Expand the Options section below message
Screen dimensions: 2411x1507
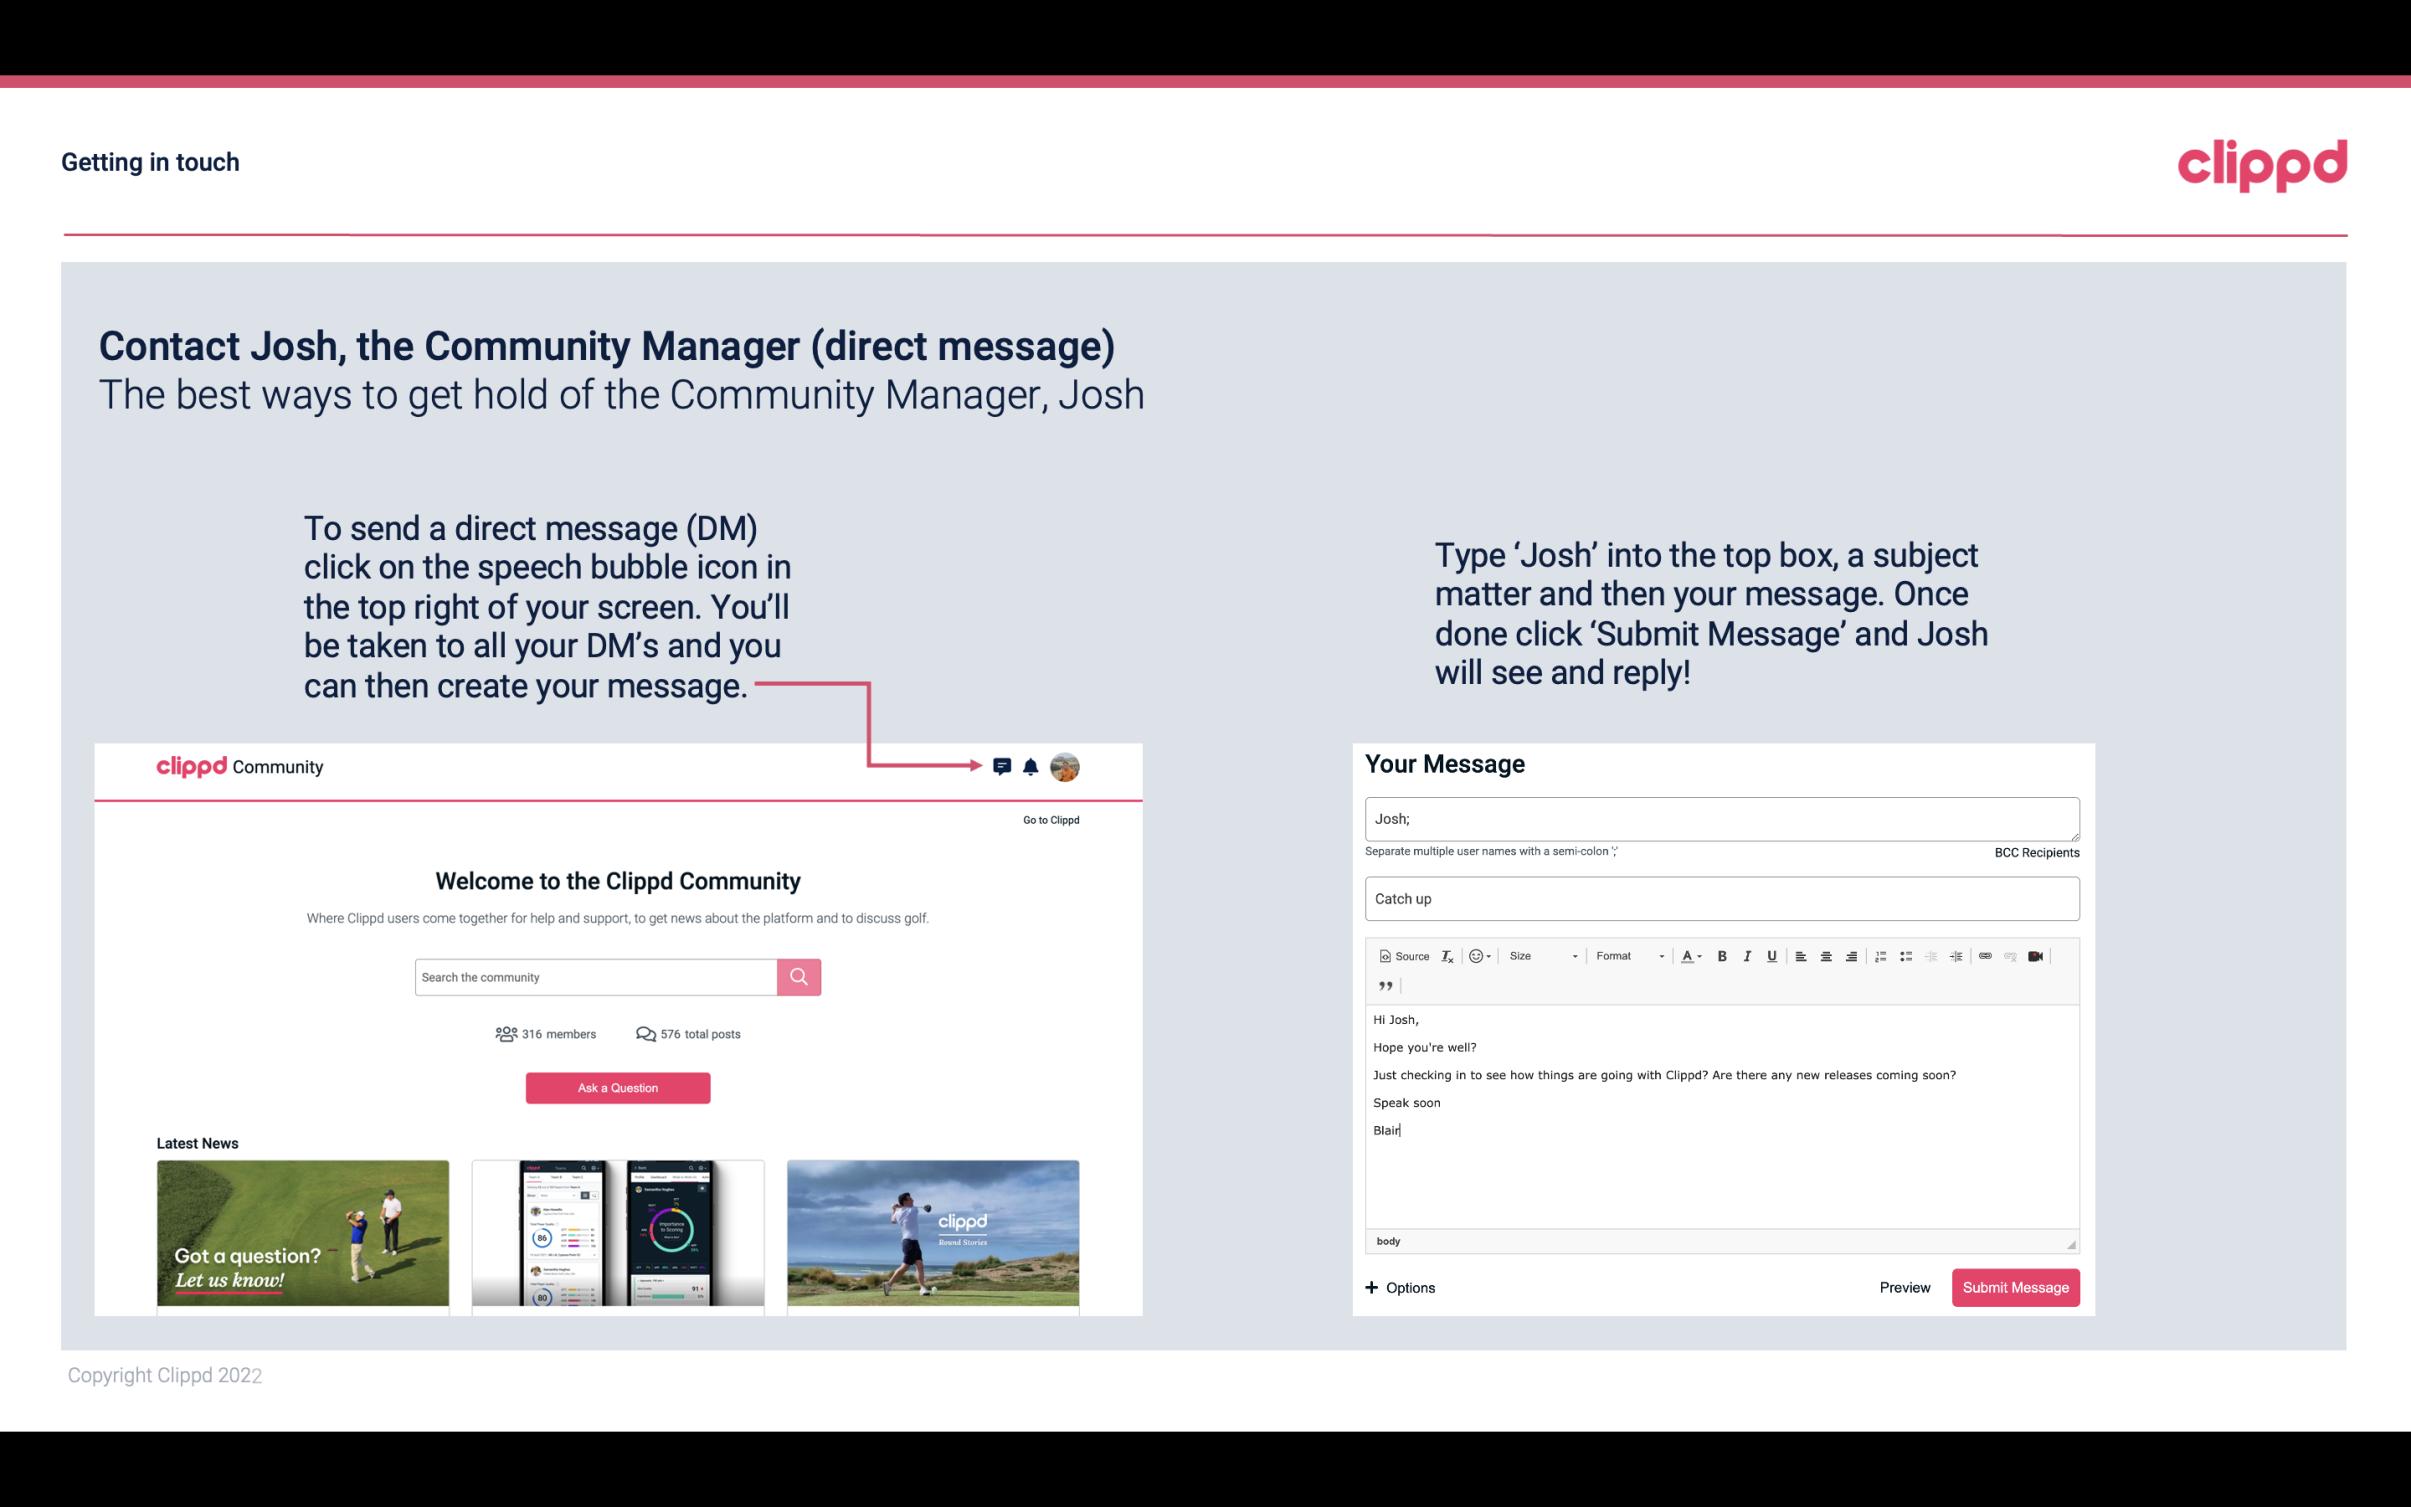click(x=1399, y=1287)
